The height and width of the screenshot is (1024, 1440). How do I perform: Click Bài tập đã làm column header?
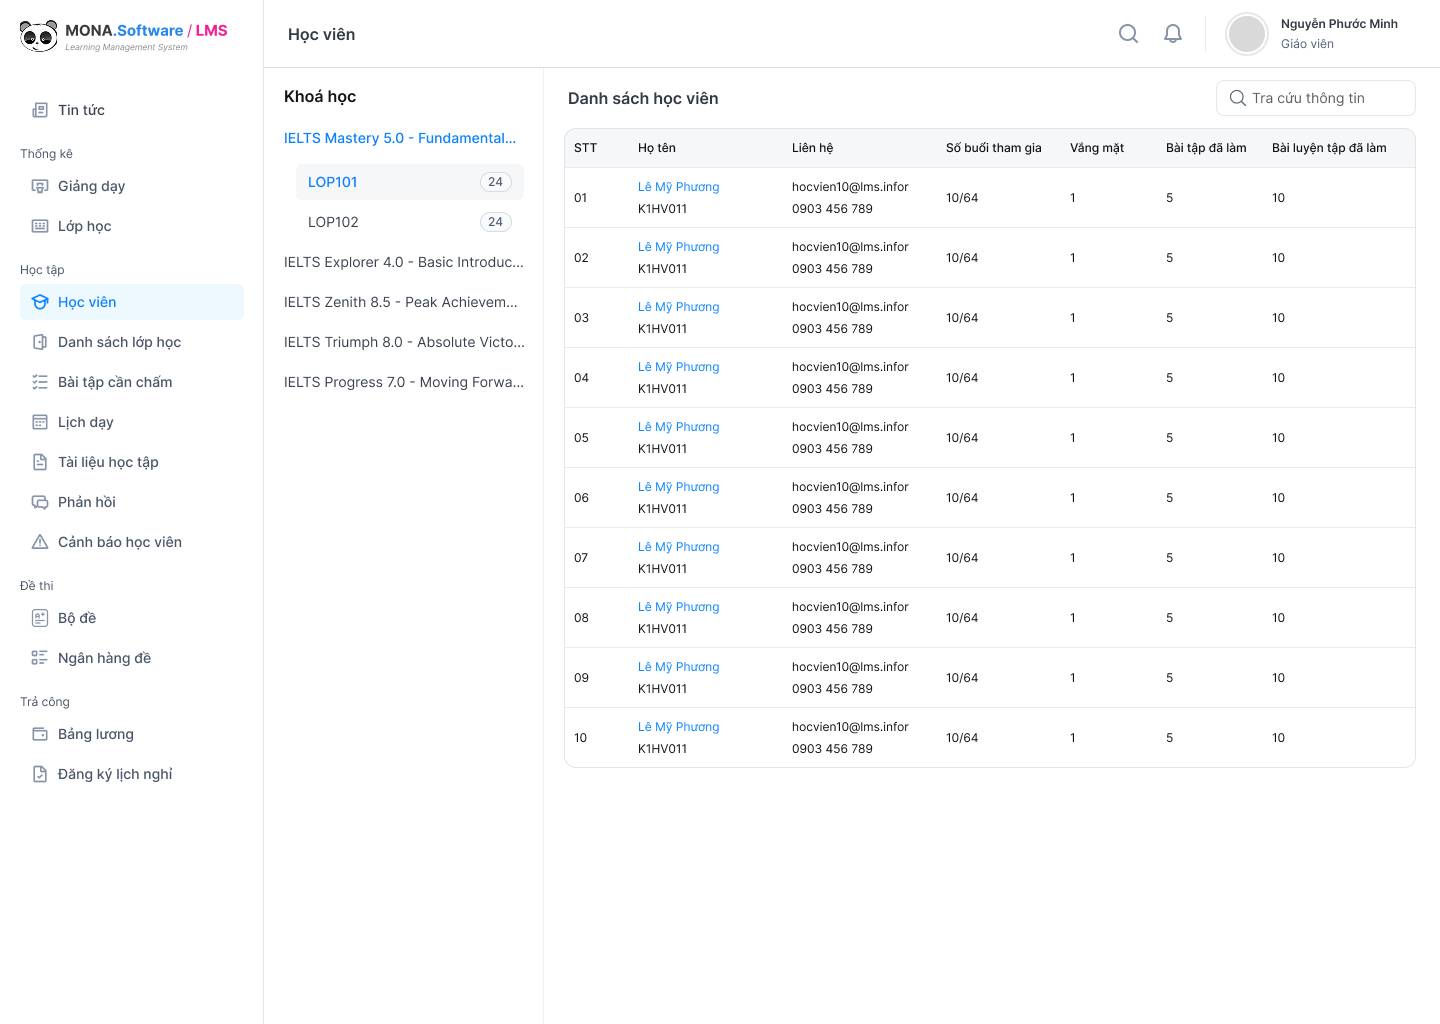[1206, 148]
